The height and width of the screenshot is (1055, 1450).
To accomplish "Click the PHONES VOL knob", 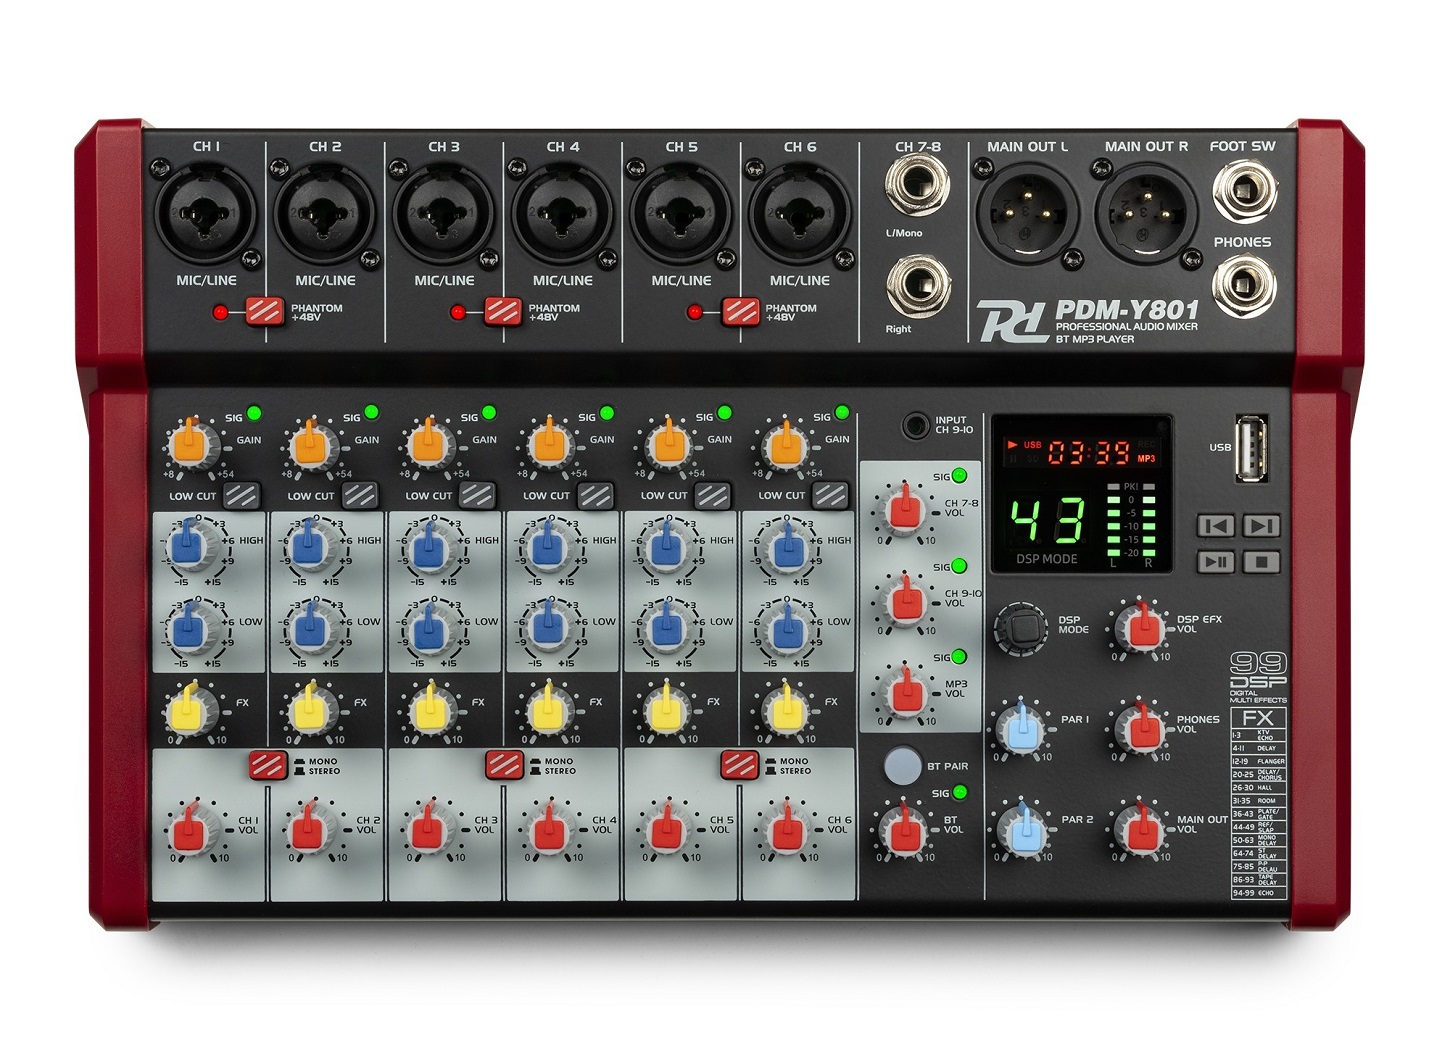I will point(1140,729).
